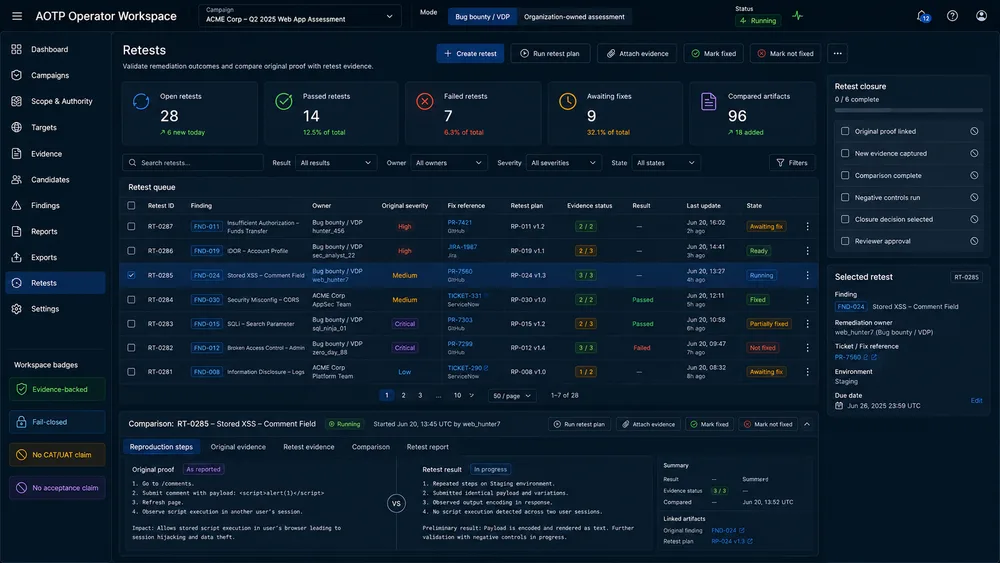Click Edit link beside due date
The height and width of the screenshot is (563, 1000).
pyautogui.click(x=976, y=400)
